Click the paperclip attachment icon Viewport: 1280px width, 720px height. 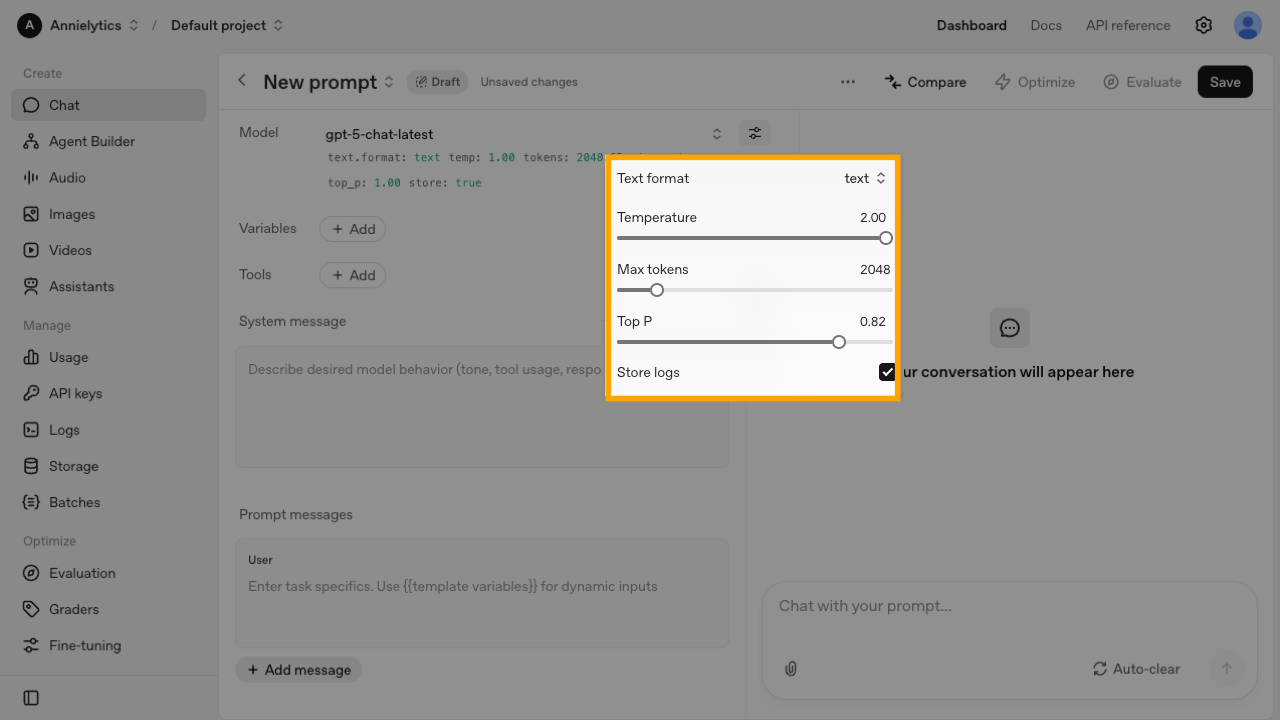(790, 669)
